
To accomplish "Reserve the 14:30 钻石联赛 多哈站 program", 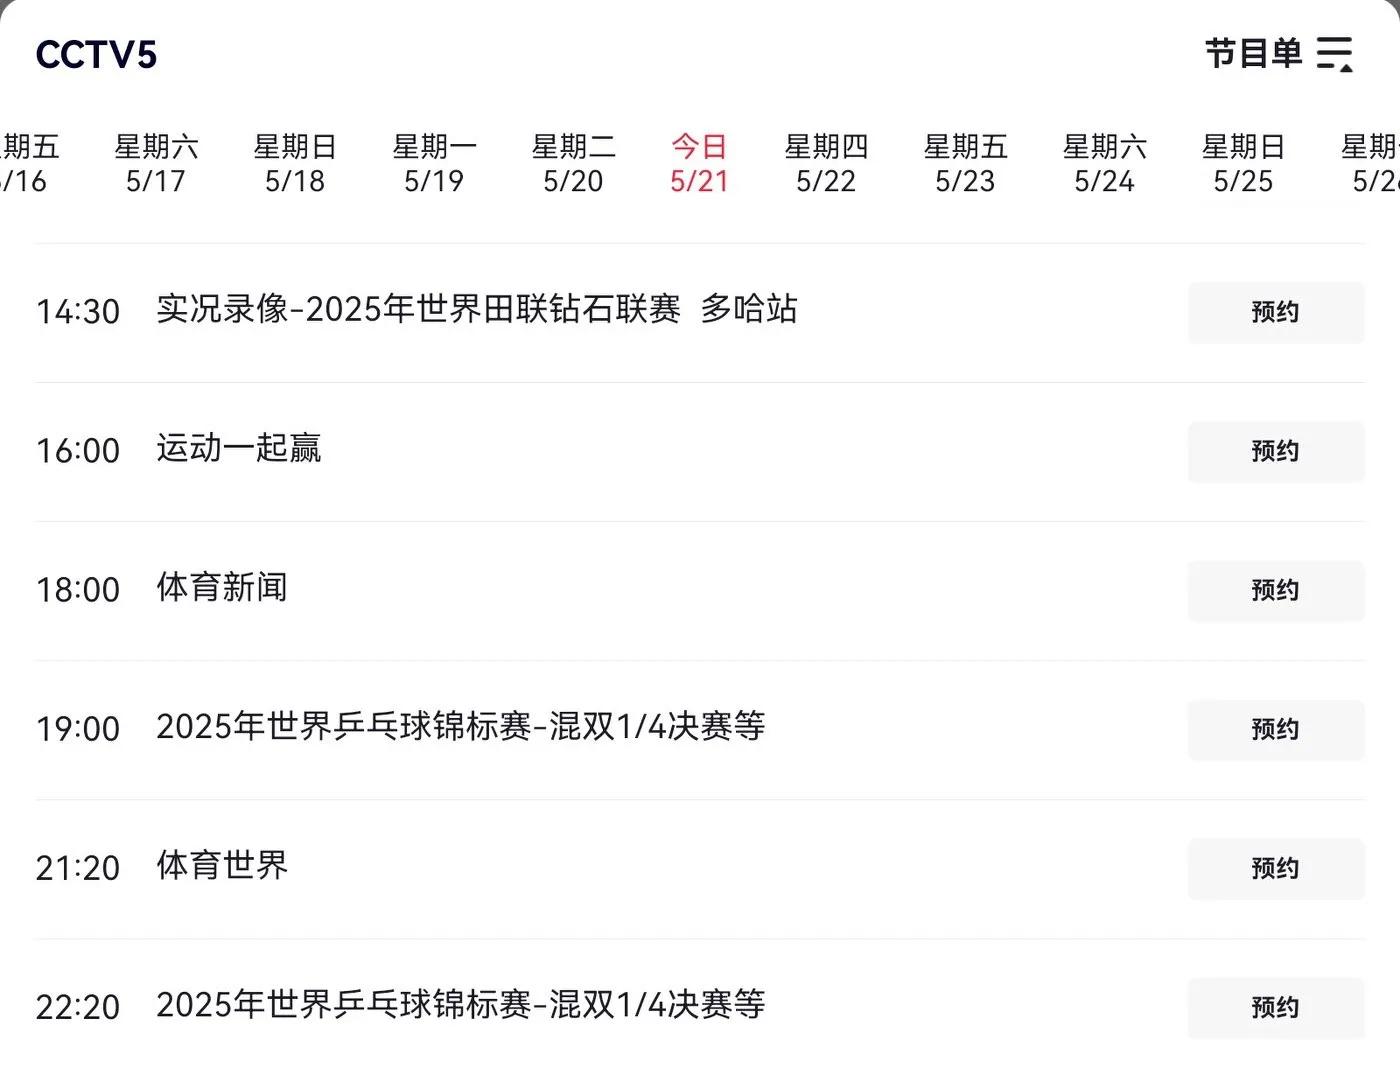I will point(1276,313).
